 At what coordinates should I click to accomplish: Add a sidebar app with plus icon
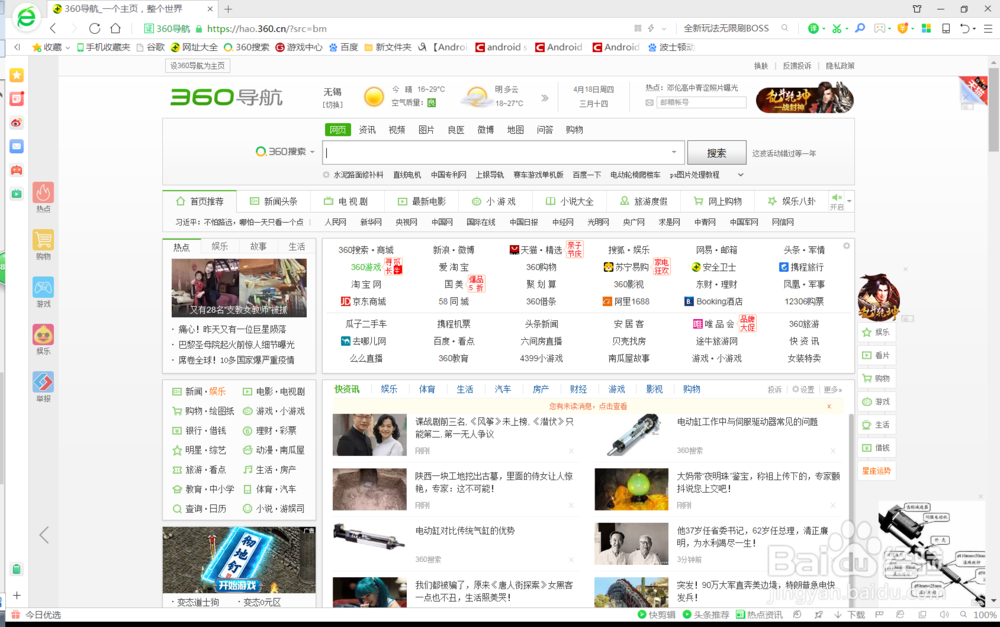point(17,595)
